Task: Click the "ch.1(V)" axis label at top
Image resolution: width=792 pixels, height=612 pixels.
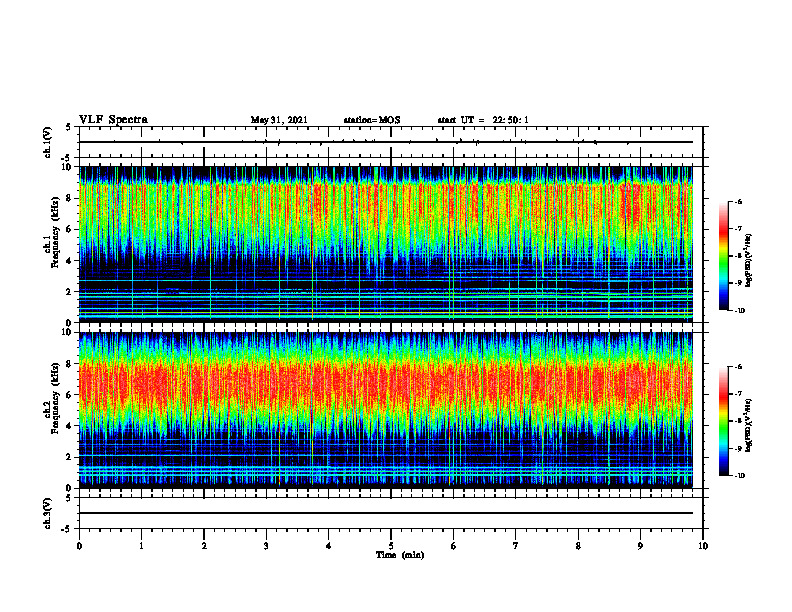Action: (x=48, y=142)
